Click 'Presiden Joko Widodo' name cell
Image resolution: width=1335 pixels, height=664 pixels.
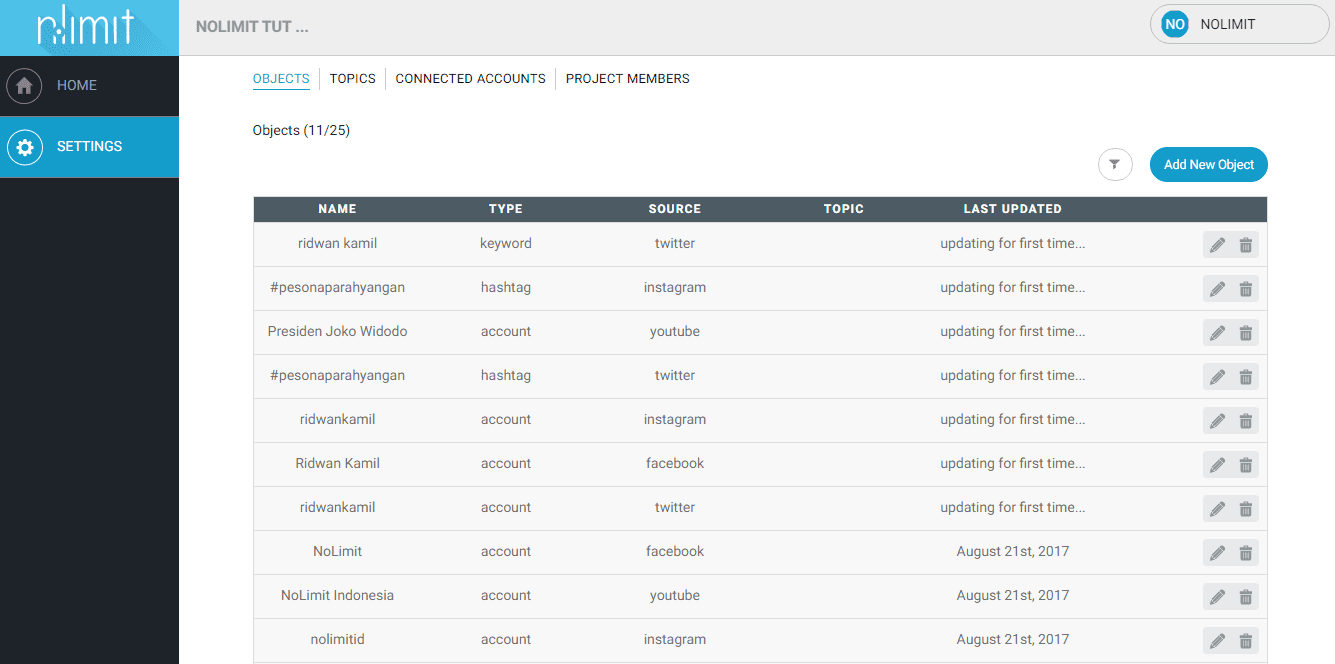338,332
